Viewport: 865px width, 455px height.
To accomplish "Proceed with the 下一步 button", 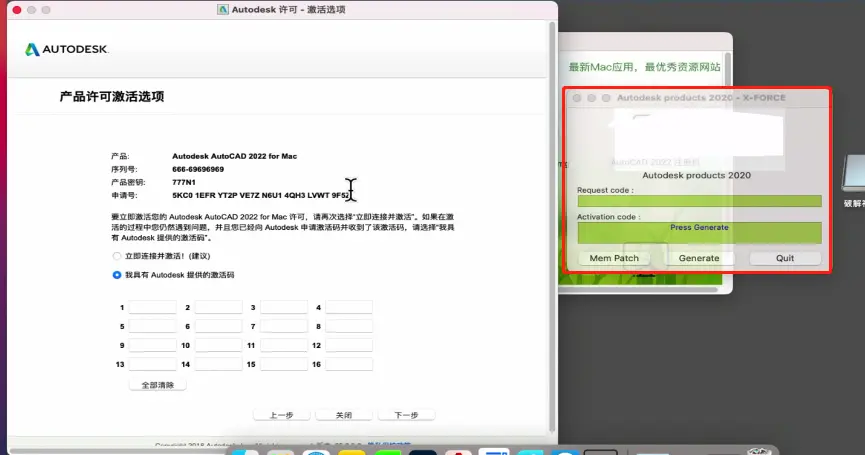I will tap(407, 415).
